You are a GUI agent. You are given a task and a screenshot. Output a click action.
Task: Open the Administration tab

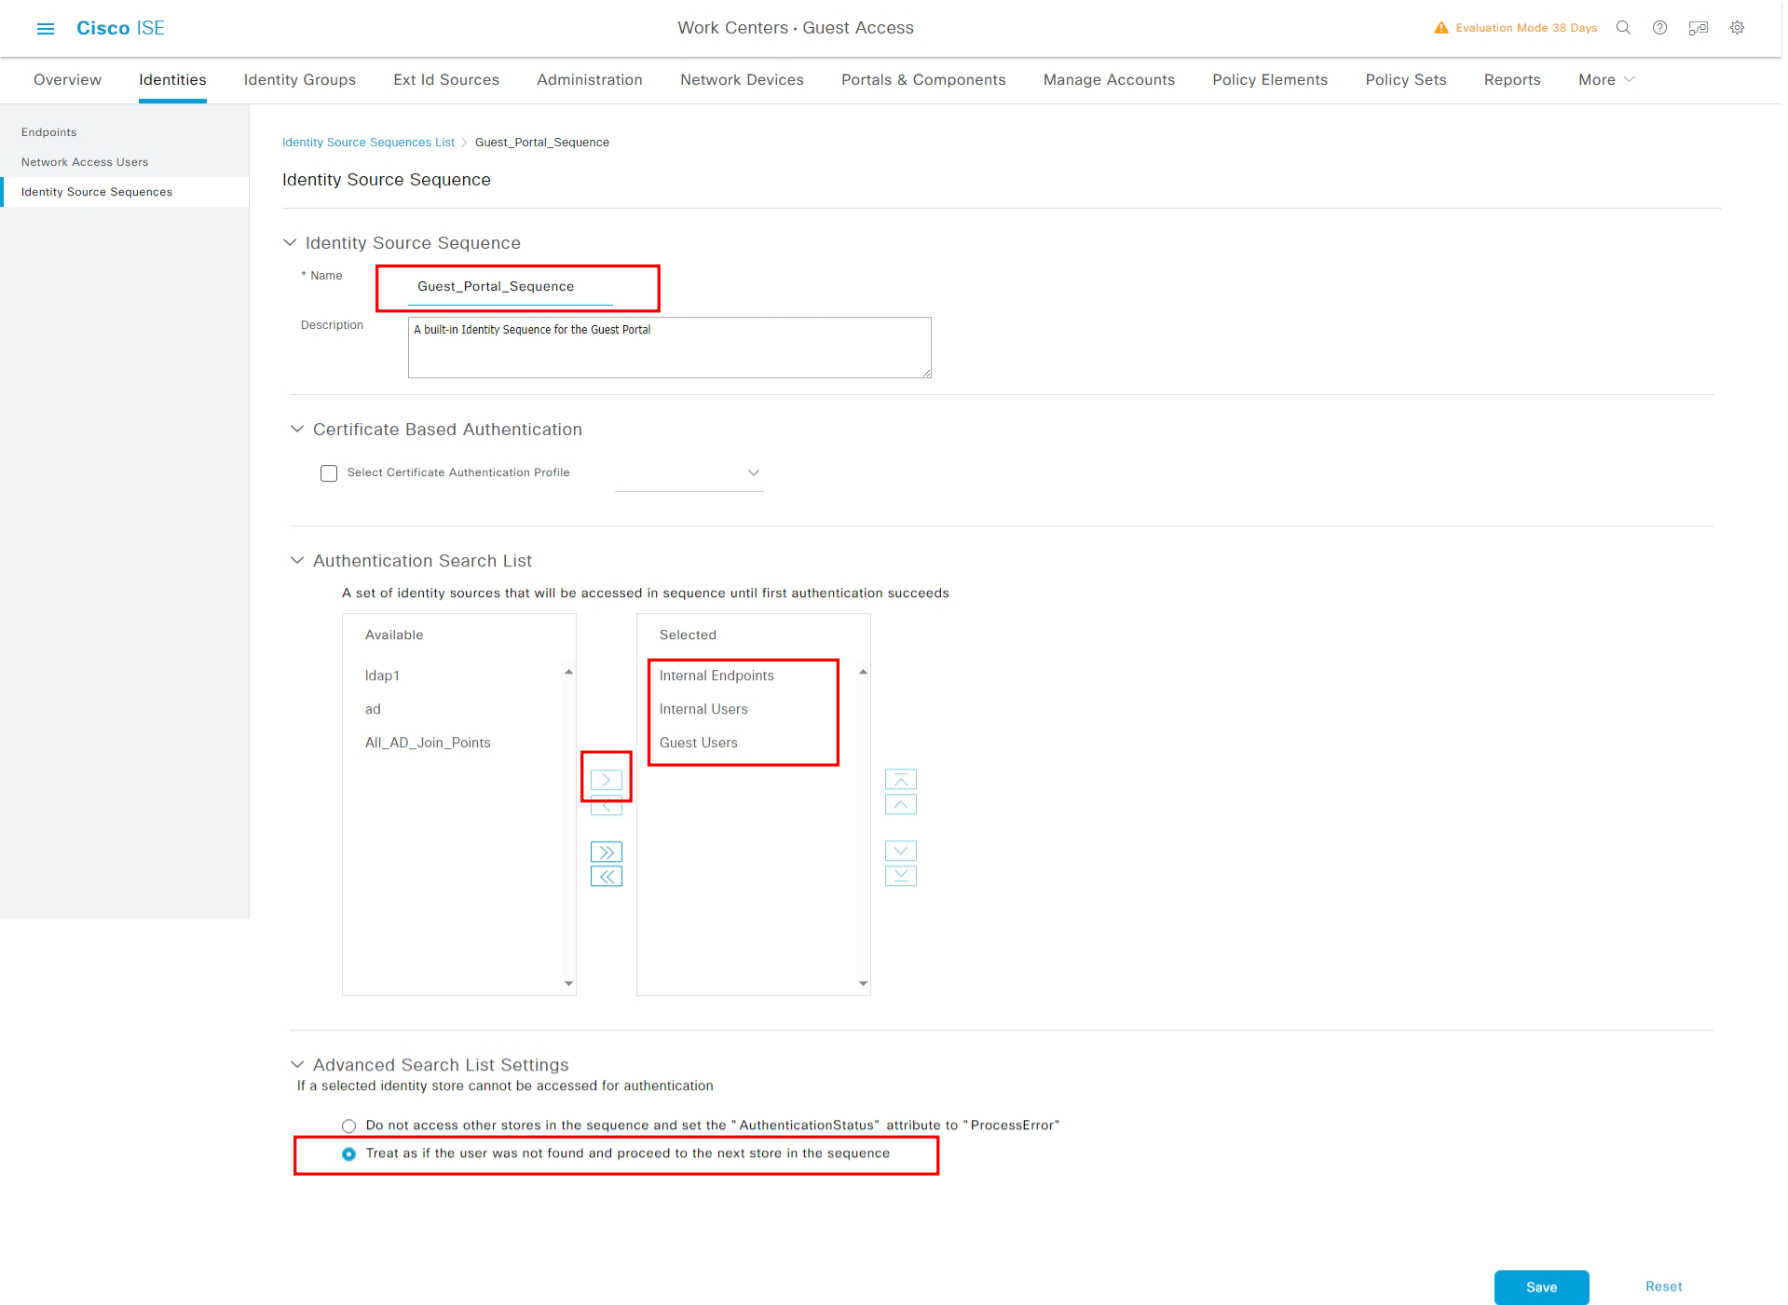tap(590, 80)
